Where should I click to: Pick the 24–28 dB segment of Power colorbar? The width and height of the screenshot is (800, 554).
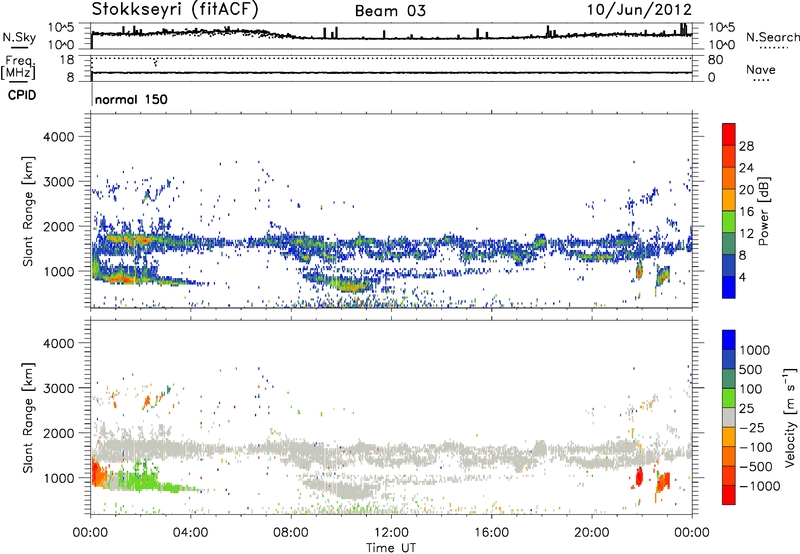tap(729, 156)
